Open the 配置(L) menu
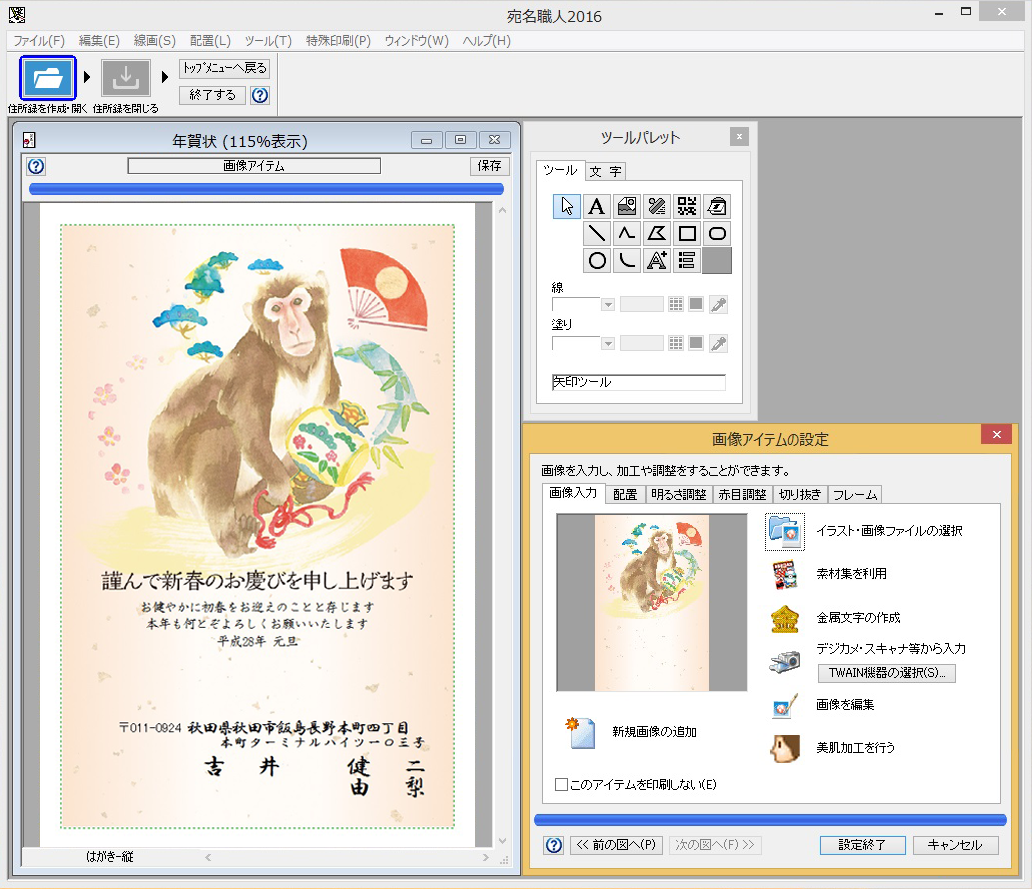This screenshot has width=1032, height=889. coord(211,41)
